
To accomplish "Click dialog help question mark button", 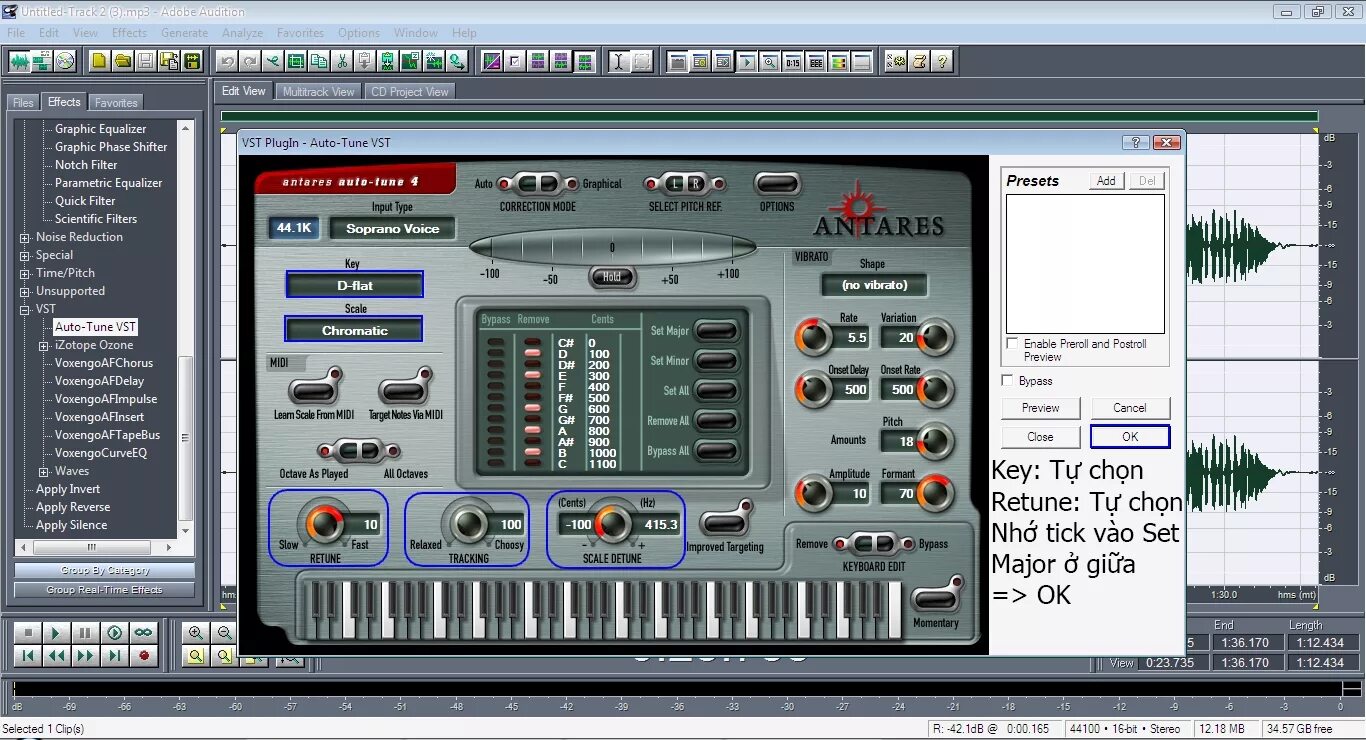I will [x=1135, y=143].
